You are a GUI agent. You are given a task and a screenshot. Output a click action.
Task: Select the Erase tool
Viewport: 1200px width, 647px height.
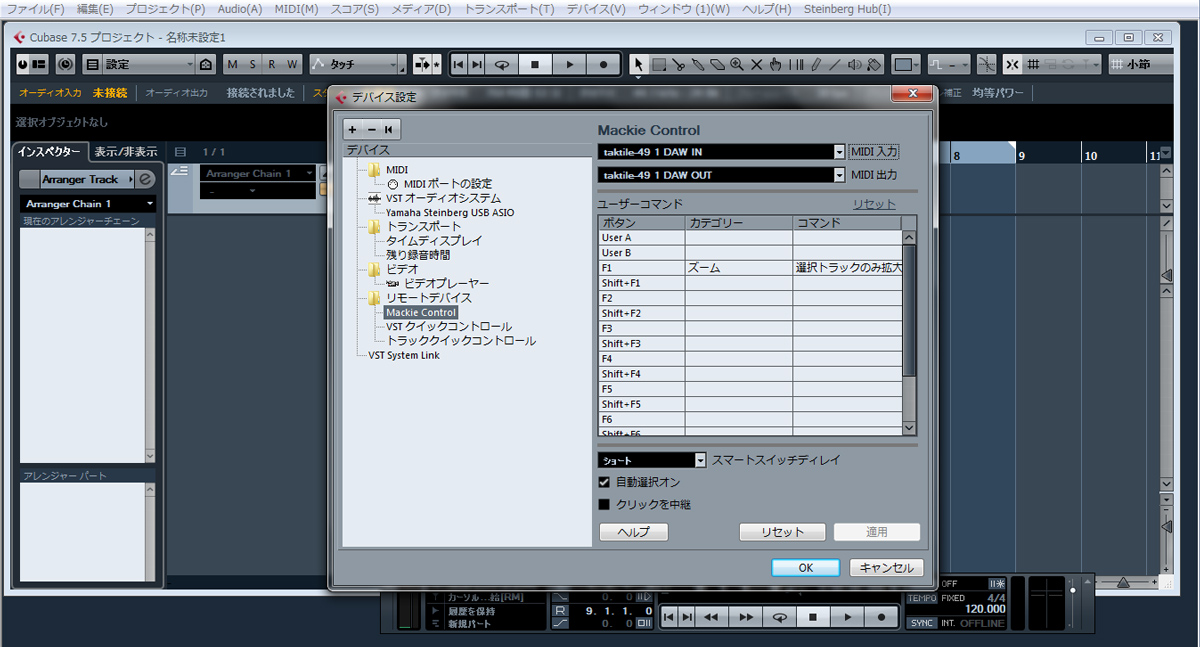pyautogui.click(x=717, y=64)
